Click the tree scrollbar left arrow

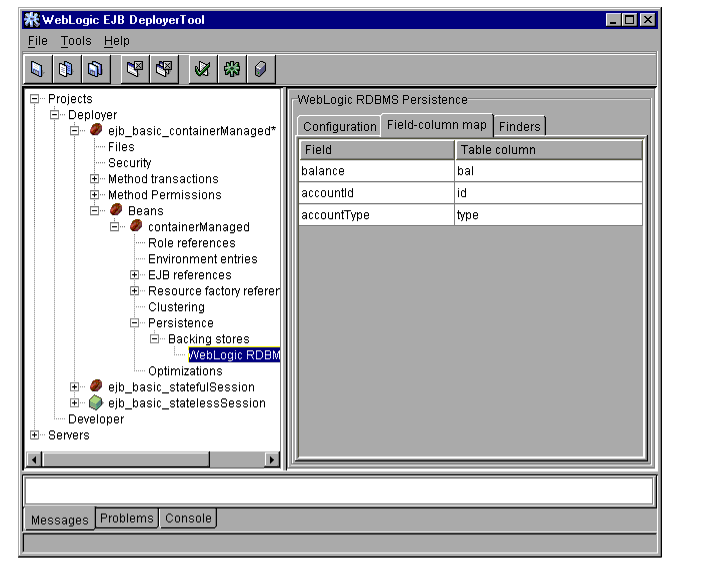click(x=35, y=460)
